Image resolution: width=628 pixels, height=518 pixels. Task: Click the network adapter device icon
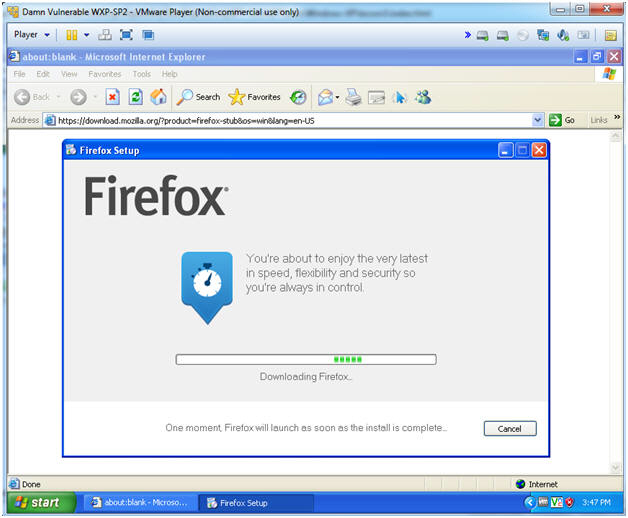click(x=543, y=36)
